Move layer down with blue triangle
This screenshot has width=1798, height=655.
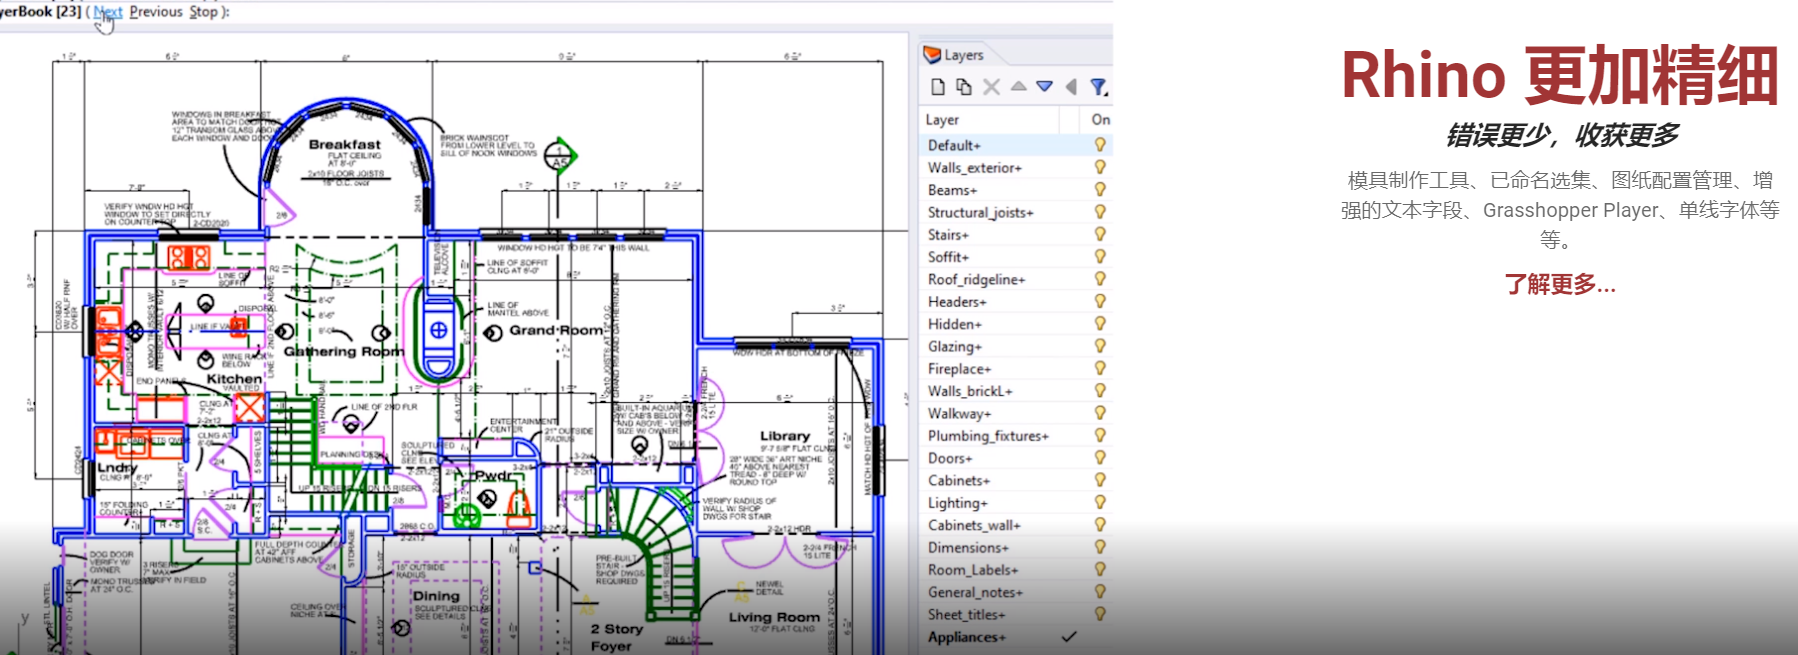[1044, 87]
